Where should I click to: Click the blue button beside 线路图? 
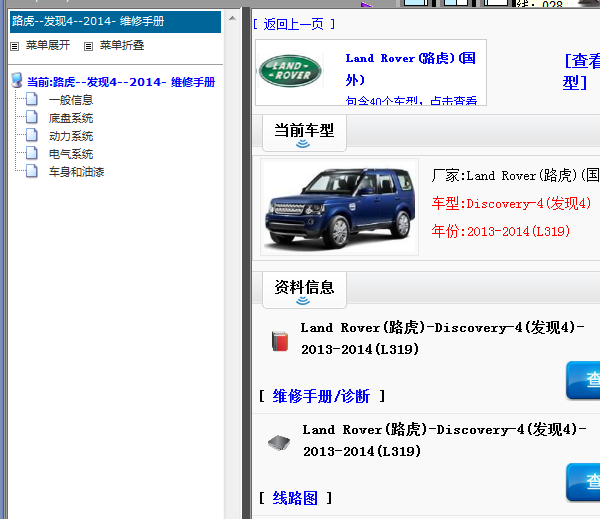tap(583, 482)
